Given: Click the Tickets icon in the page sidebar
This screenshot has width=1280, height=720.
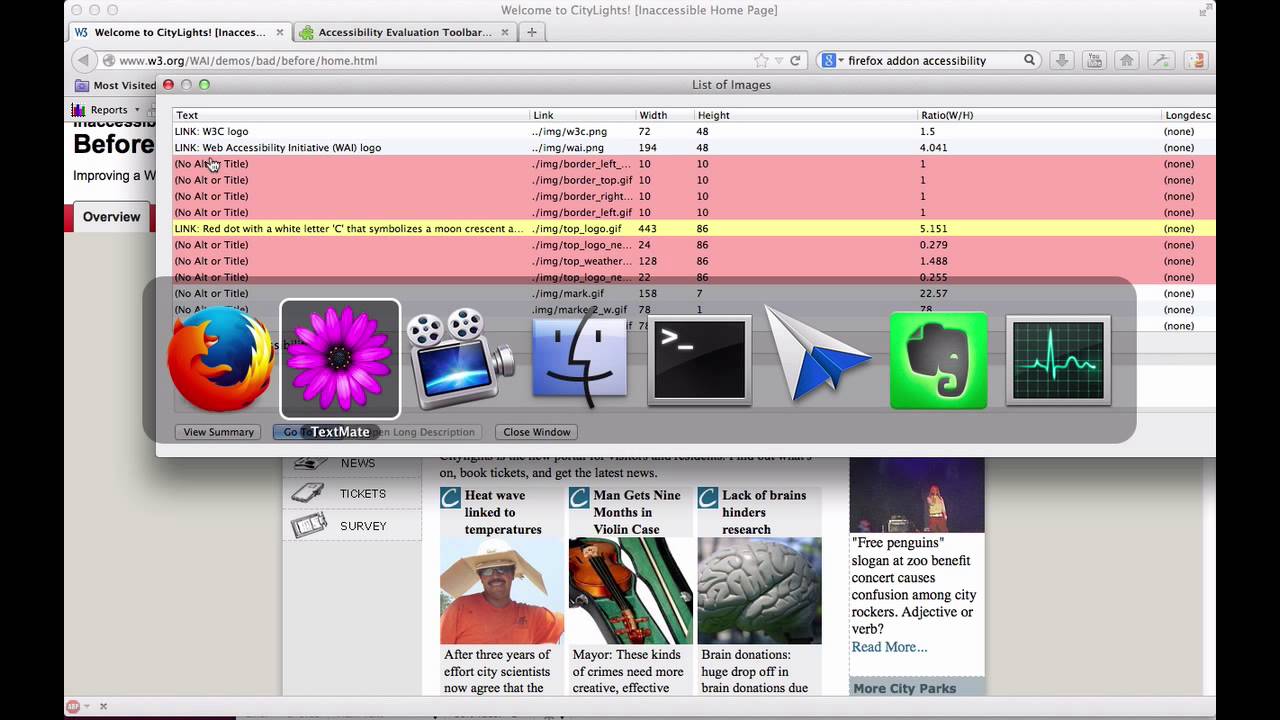Looking at the screenshot, I should tap(308, 493).
